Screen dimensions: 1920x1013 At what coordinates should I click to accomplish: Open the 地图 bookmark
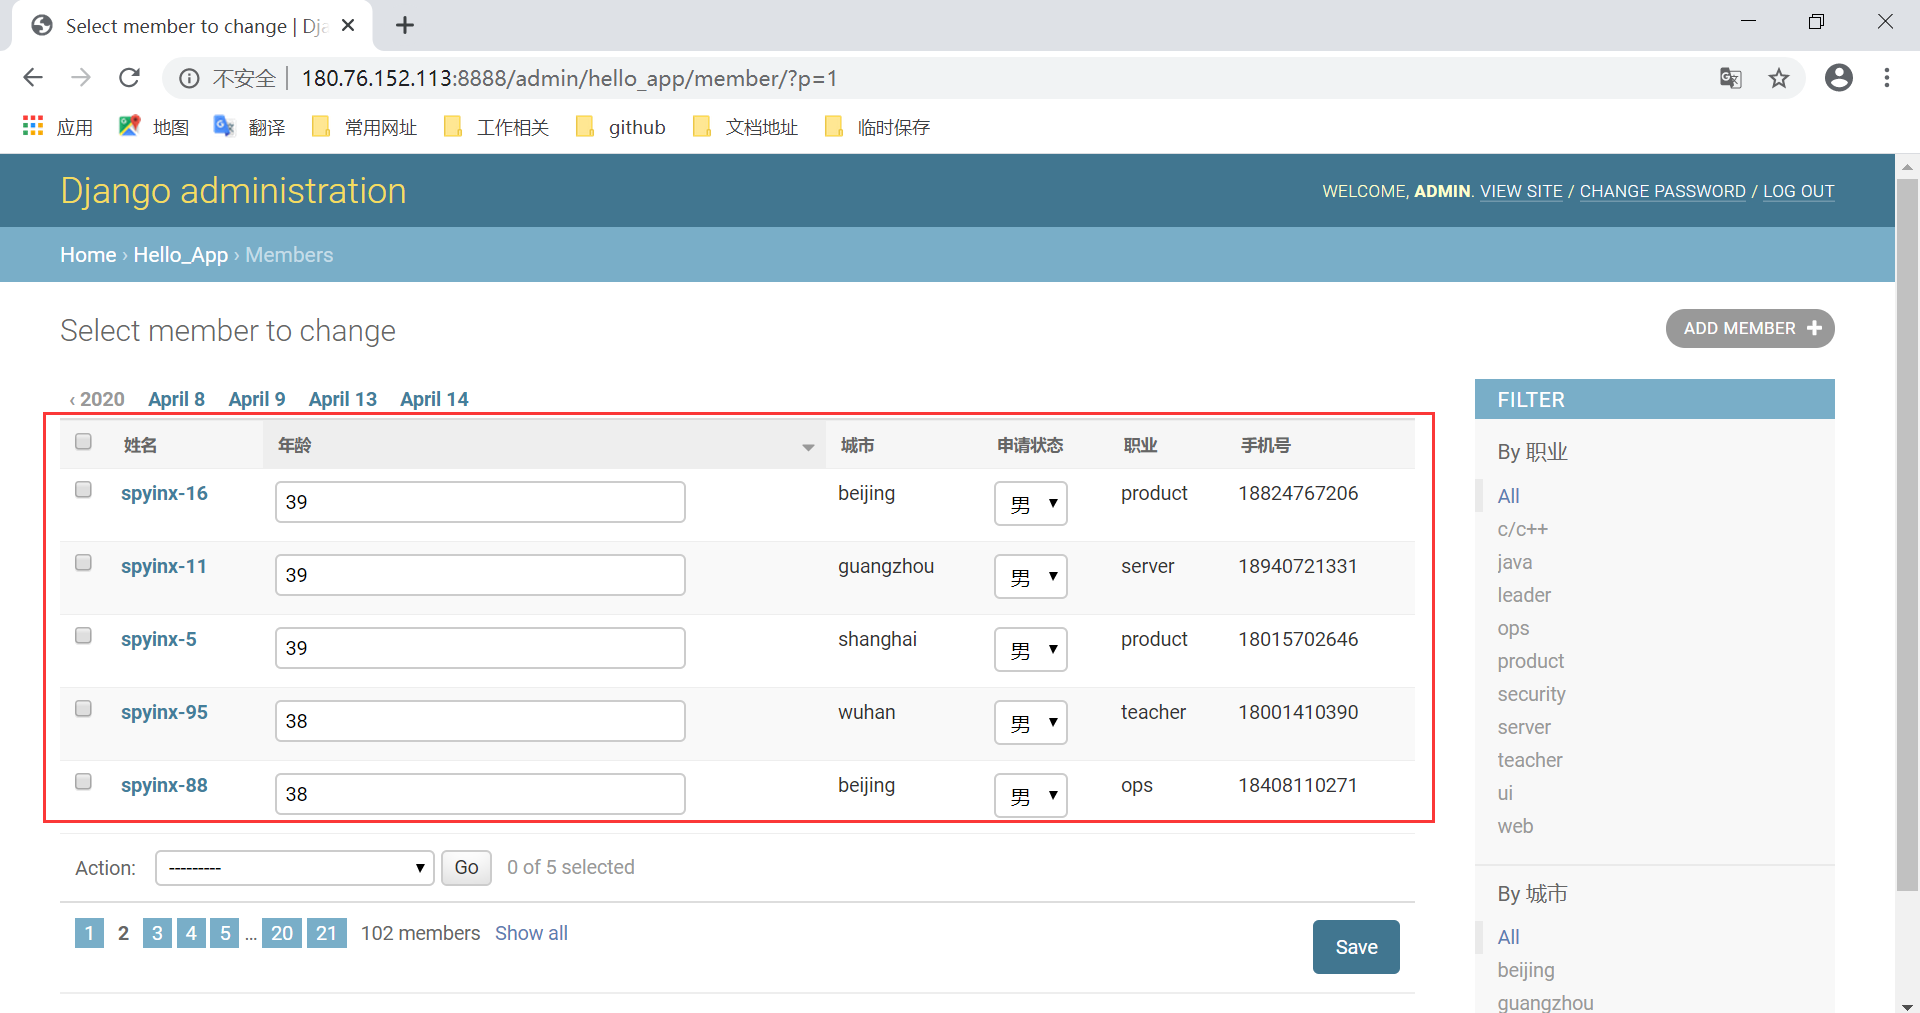[x=154, y=127]
